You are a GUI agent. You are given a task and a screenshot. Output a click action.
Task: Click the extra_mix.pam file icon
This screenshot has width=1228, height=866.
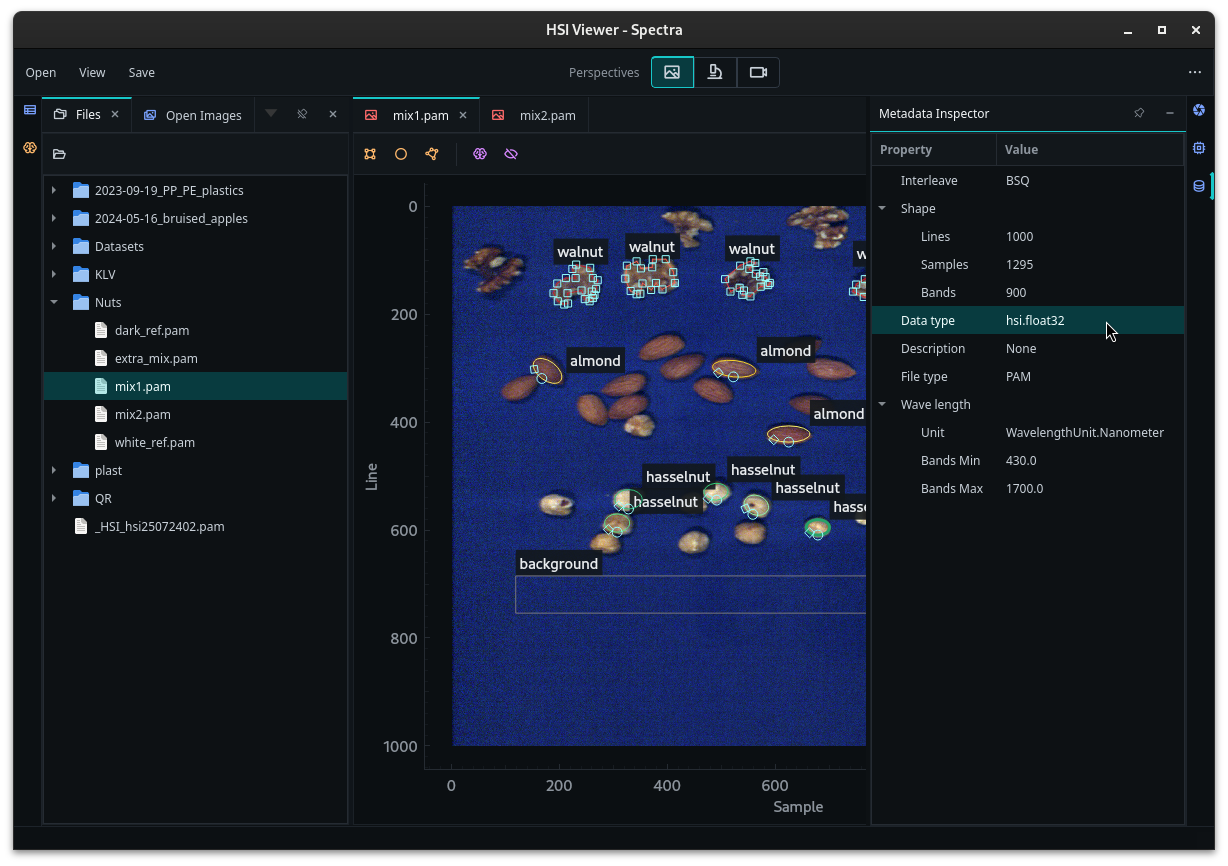coord(100,358)
